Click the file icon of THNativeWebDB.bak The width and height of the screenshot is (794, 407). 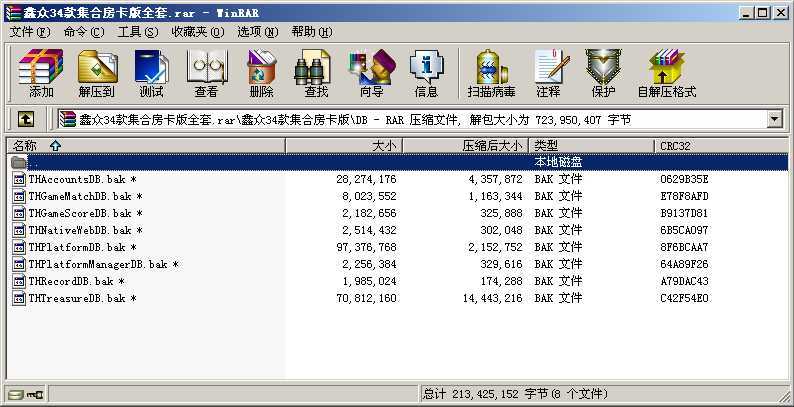(19, 230)
